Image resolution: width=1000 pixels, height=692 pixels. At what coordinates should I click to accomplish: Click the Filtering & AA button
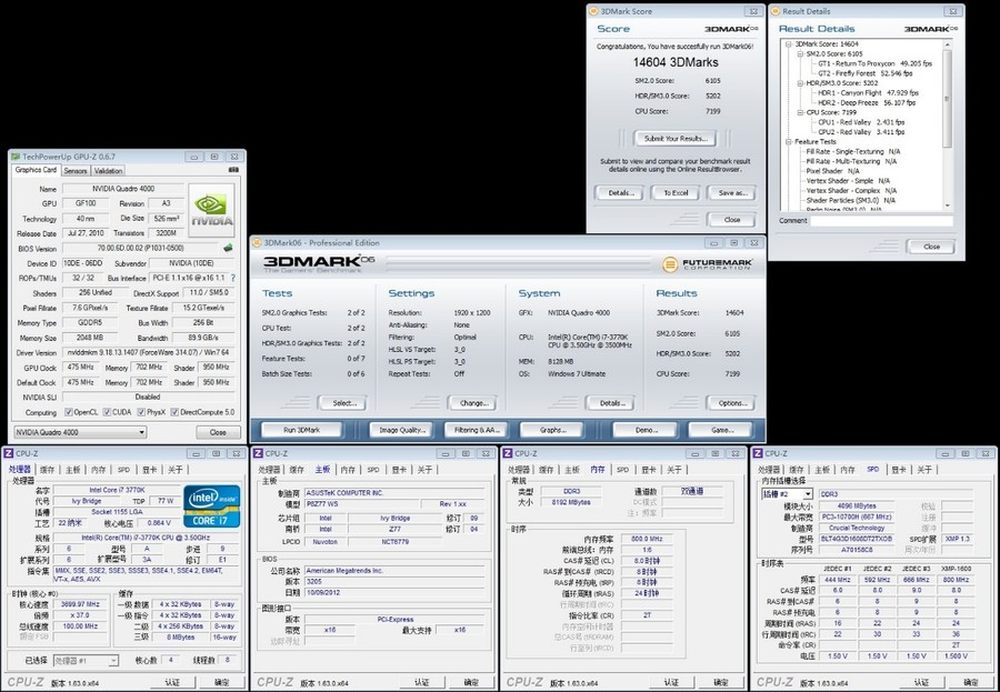476,430
